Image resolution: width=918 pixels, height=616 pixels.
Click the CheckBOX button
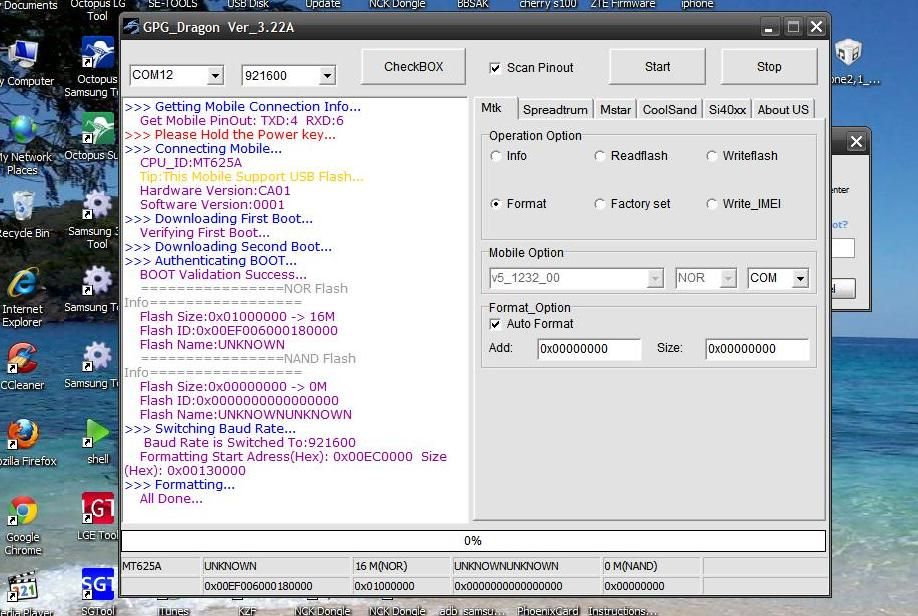click(413, 67)
